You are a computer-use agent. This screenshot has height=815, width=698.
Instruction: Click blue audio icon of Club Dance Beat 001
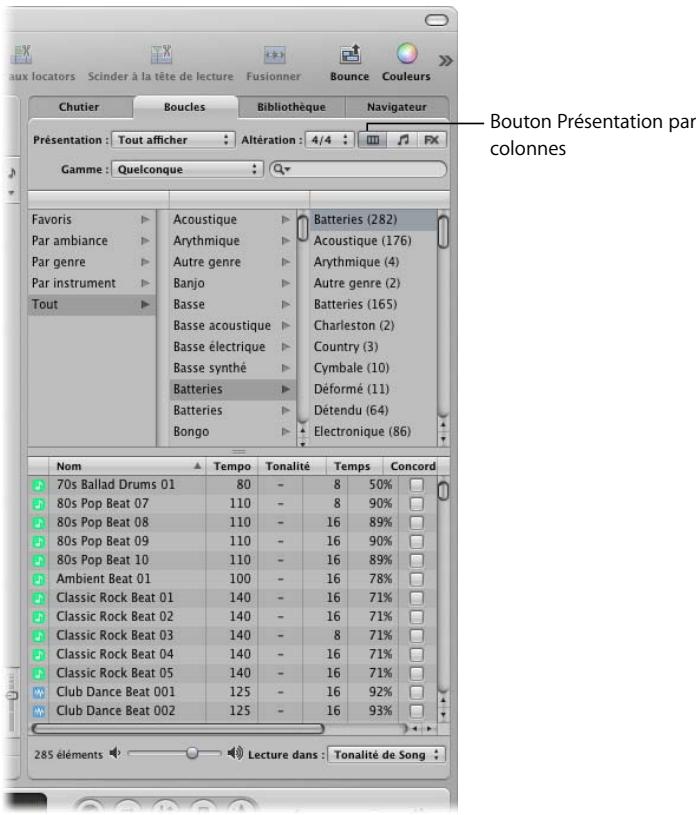[x=38, y=692]
